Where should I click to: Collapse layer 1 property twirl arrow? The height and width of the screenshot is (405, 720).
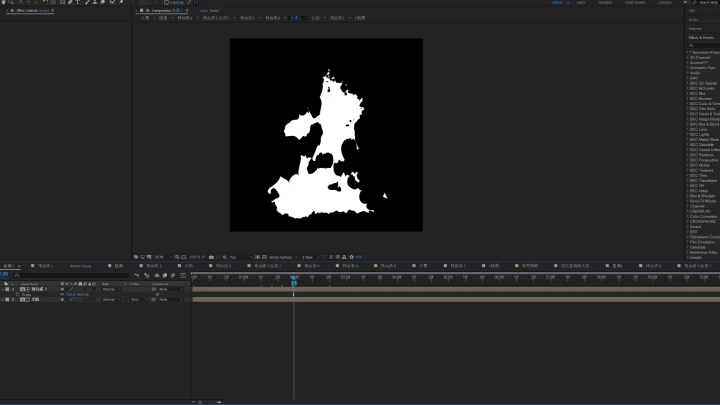[2, 289]
